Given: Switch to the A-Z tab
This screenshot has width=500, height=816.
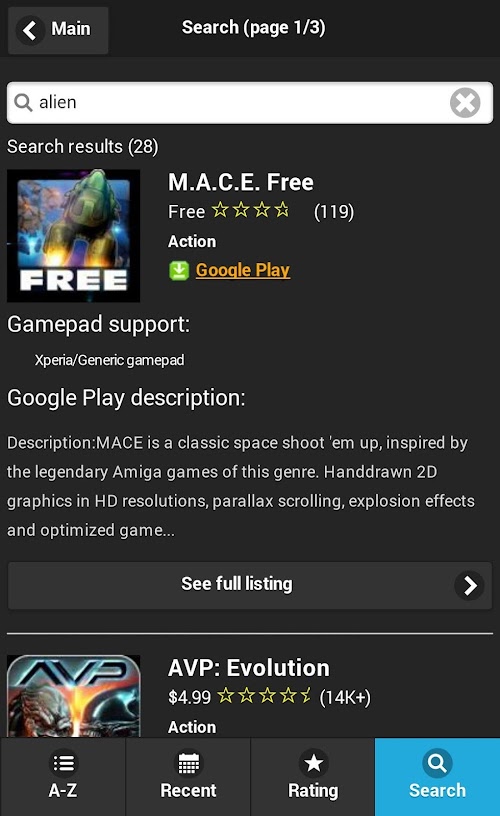Looking at the screenshot, I should [x=62, y=776].
